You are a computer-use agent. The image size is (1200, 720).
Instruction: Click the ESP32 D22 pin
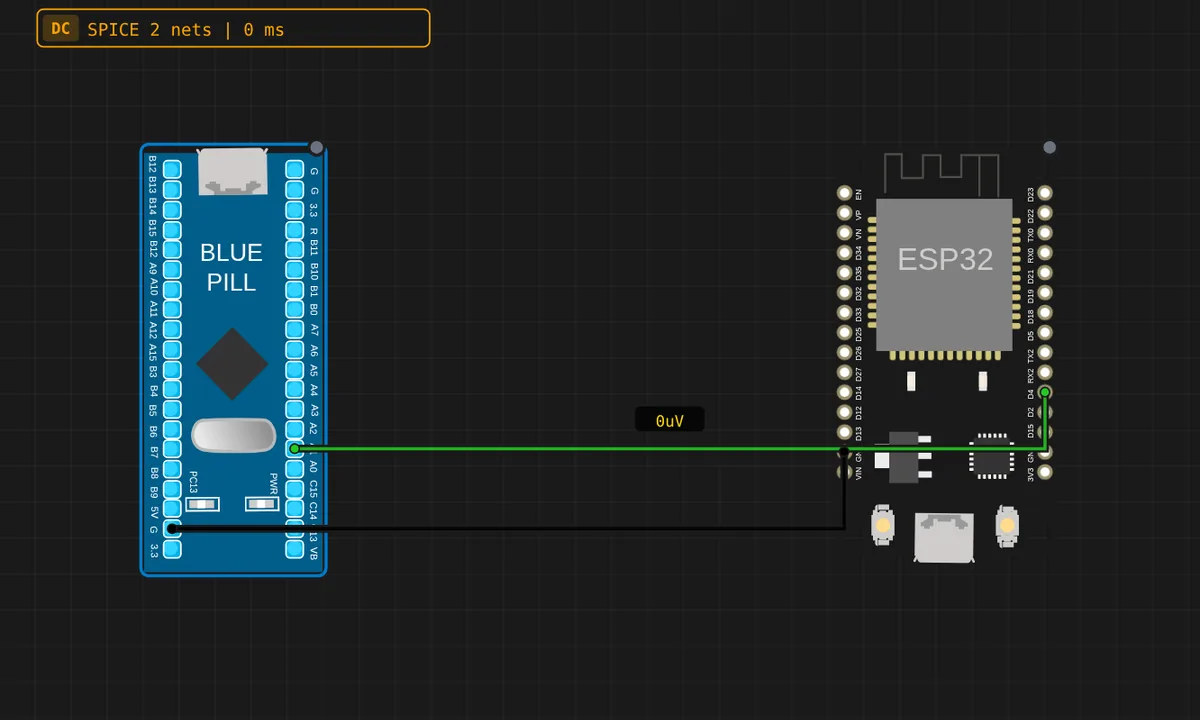tap(1045, 212)
